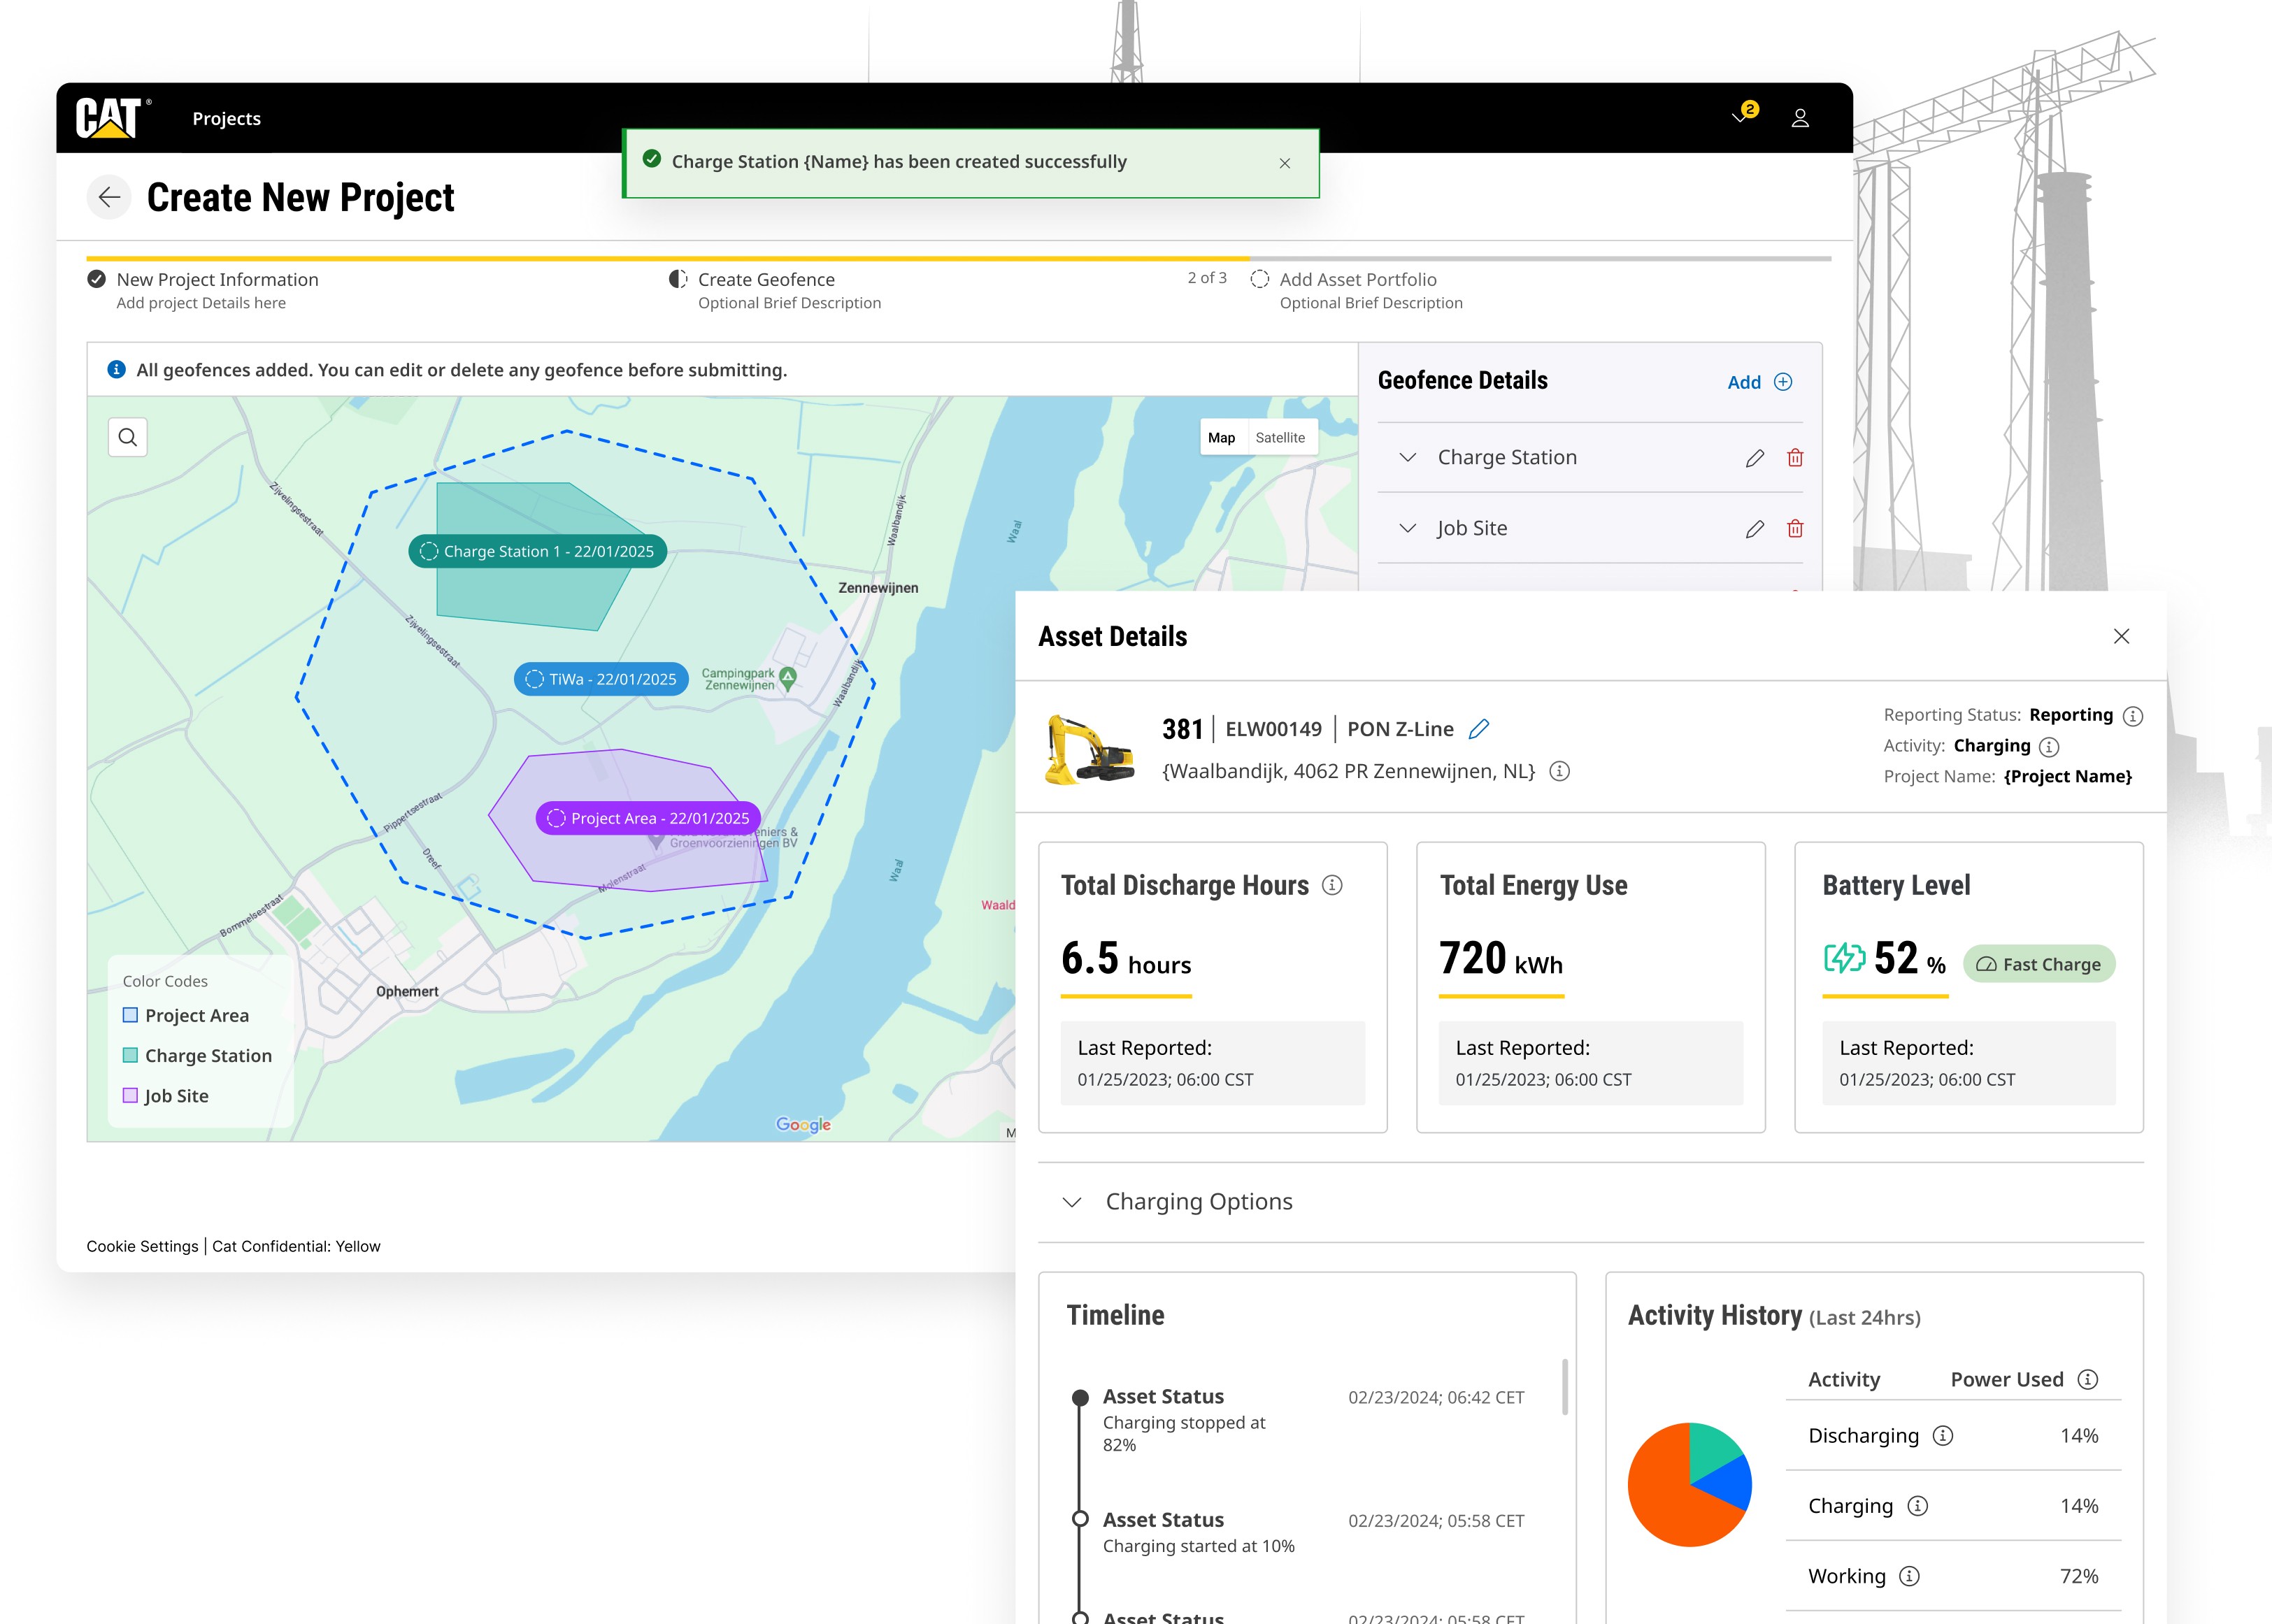Expand the Job Site geofence row
The height and width of the screenshot is (1624, 2272).
coord(1407,529)
